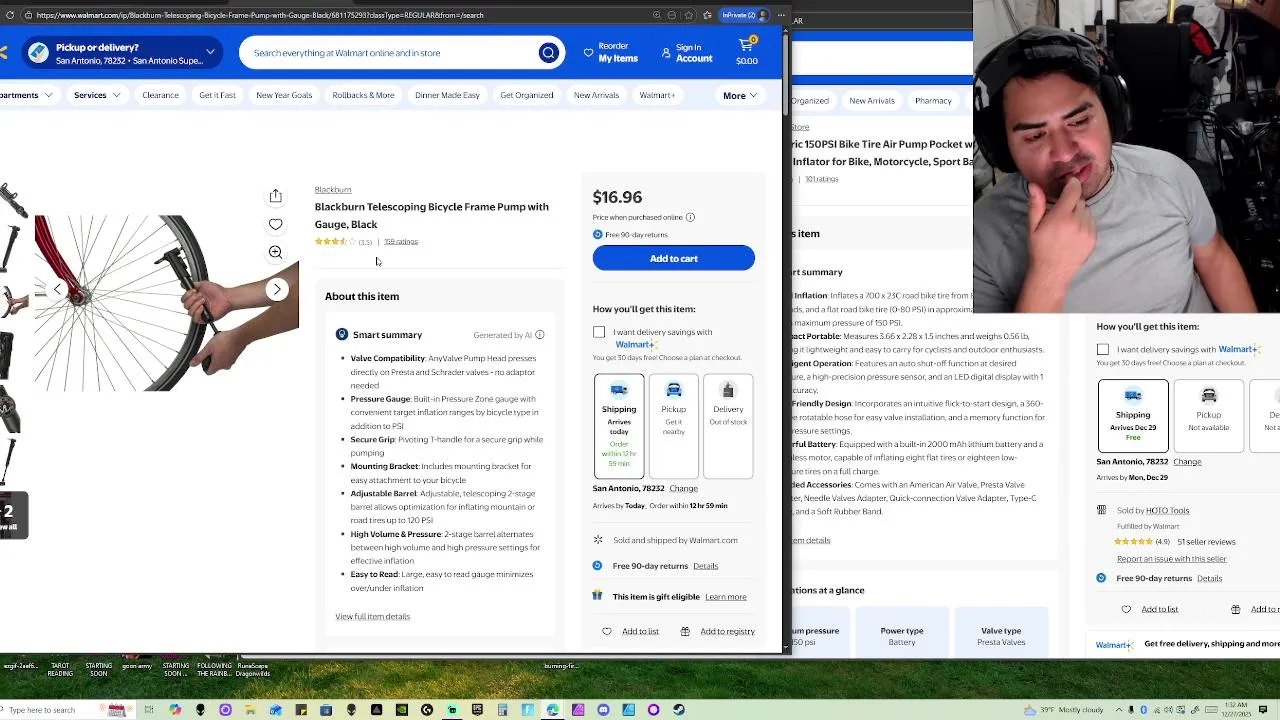
Task: Expand the More navigation menu
Action: pyautogui.click(x=740, y=96)
